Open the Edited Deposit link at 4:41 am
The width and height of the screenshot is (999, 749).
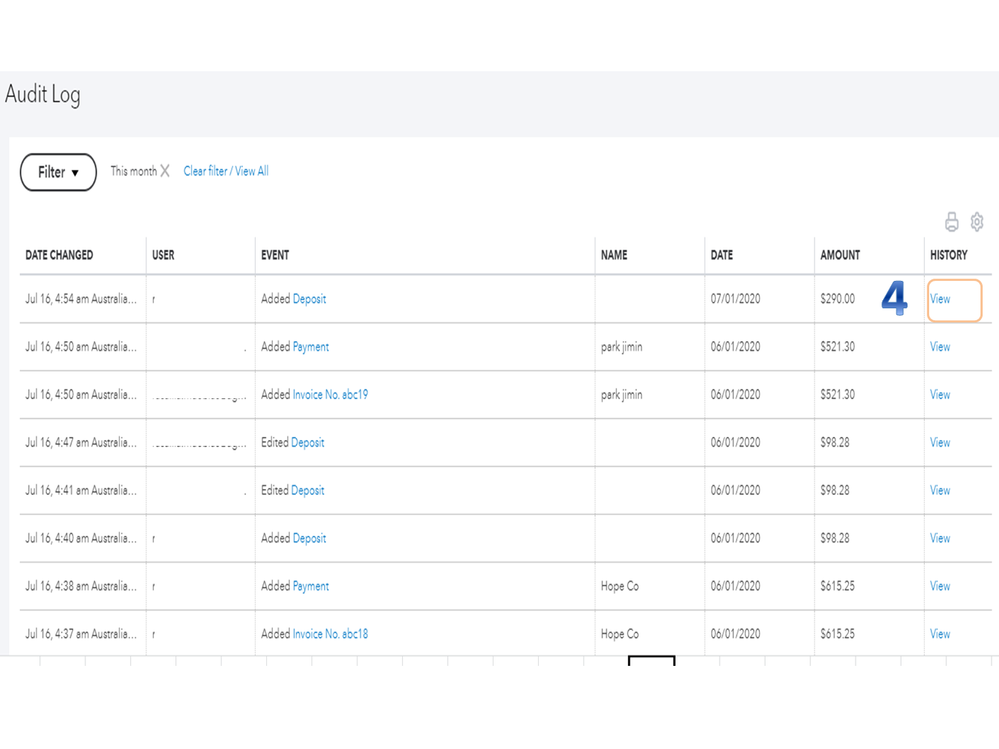click(x=307, y=491)
